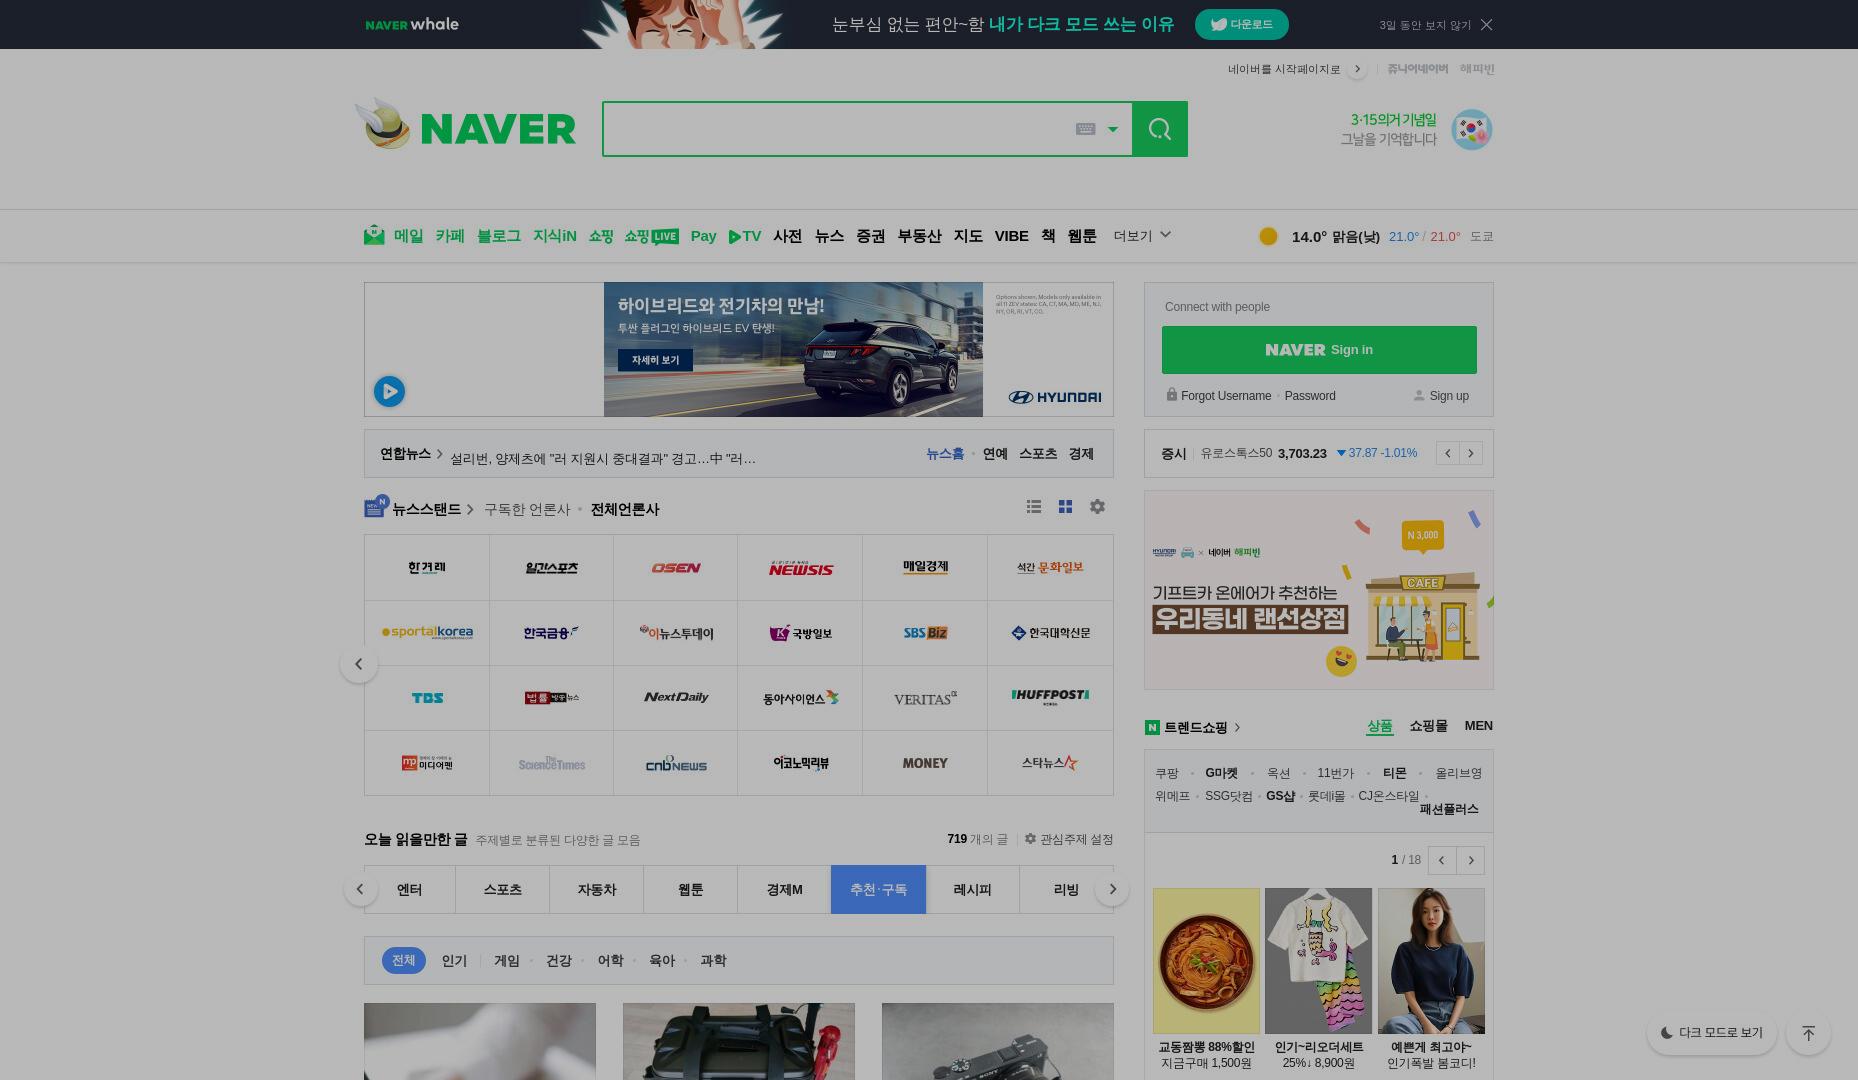The height and width of the screenshot is (1080, 1858).
Task: Expand the 더보기 menu
Action: click(x=1142, y=236)
